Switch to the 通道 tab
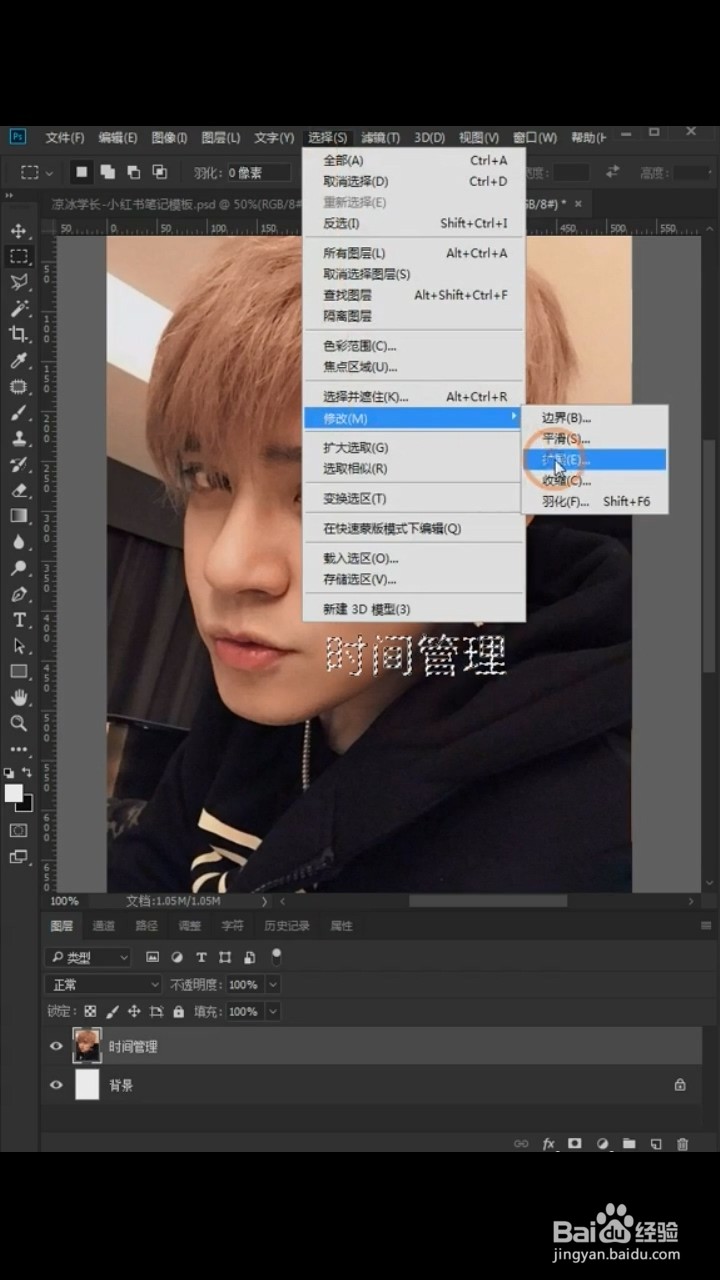720x1280 pixels. (x=103, y=926)
